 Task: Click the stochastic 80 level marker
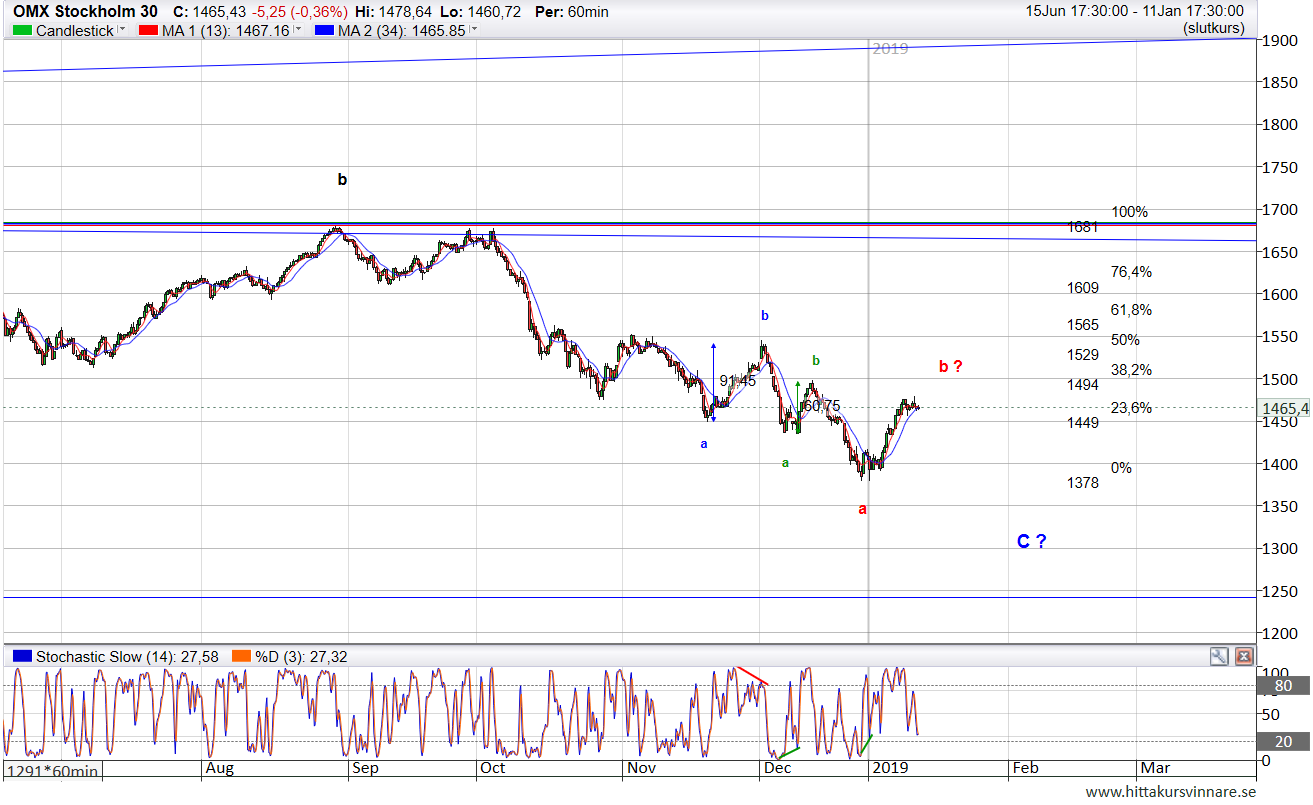(1281, 686)
